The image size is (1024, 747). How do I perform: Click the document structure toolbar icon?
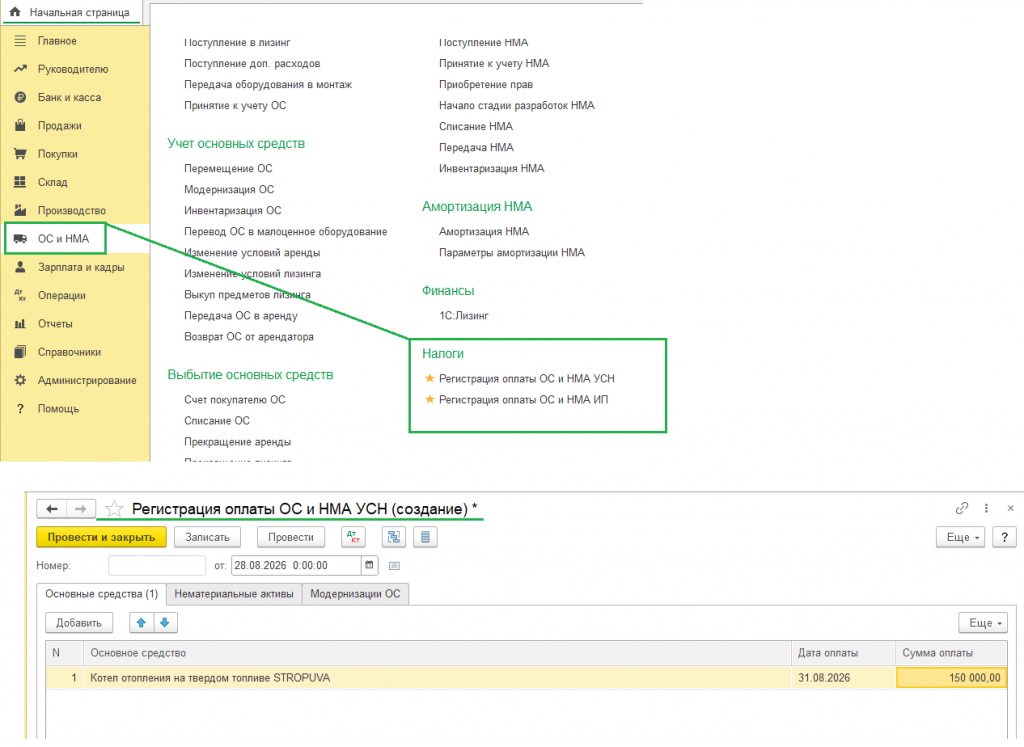pyautogui.click(x=394, y=537)
